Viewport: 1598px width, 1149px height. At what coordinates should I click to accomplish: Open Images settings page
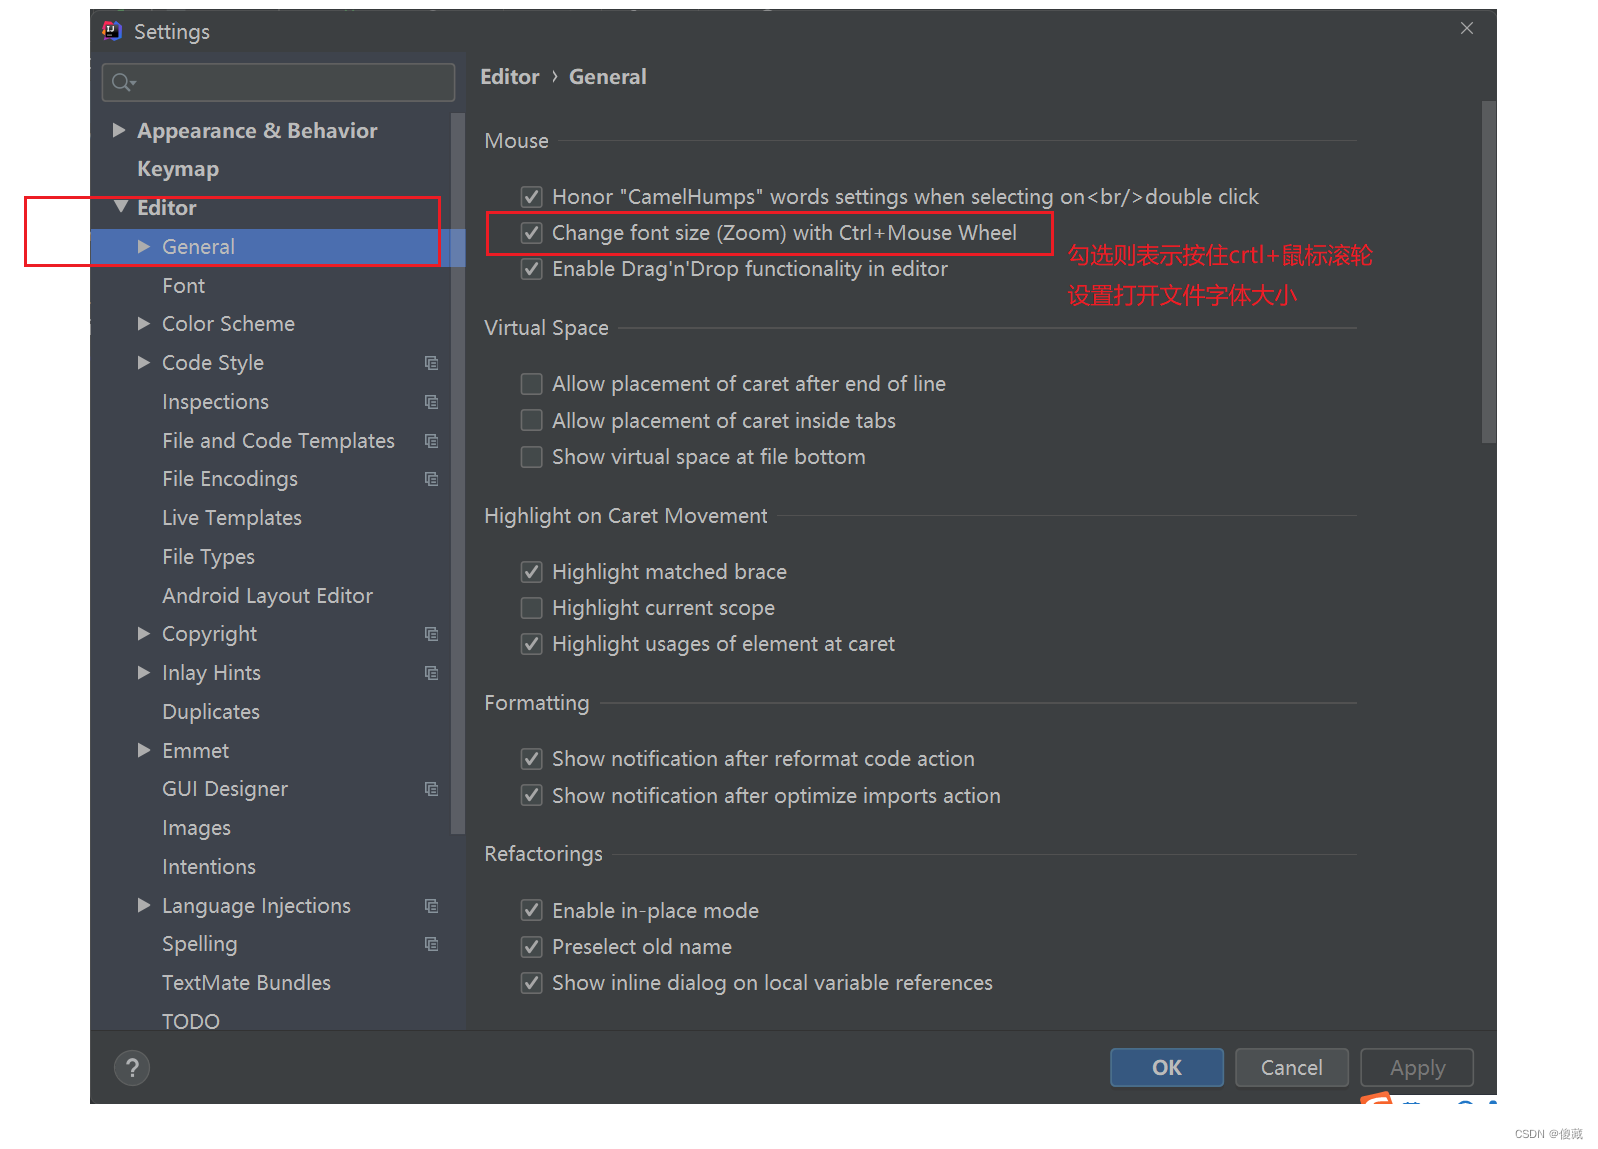[x=197, y=828]
